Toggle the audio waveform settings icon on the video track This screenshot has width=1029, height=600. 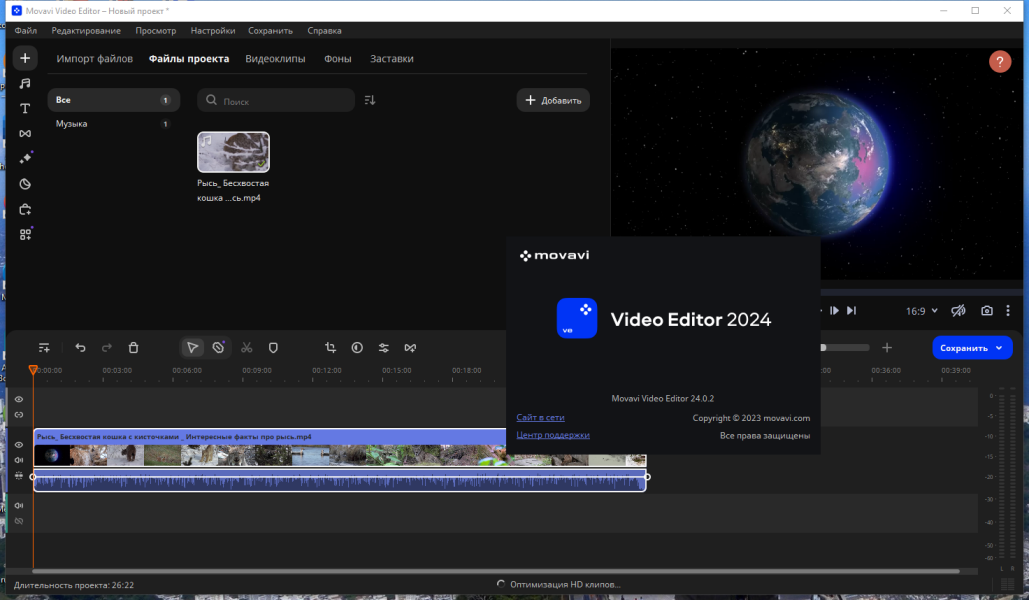tap(18, 476)
